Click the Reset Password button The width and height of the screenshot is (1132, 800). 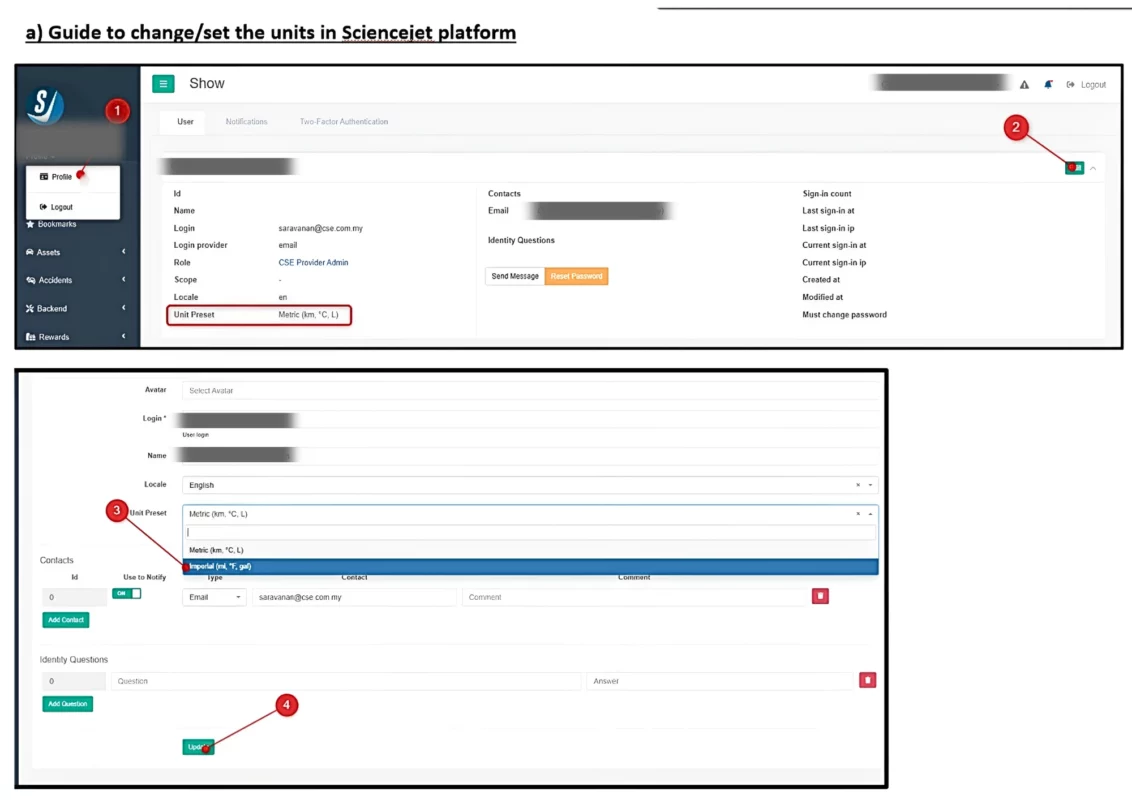[x=576, y=276]
